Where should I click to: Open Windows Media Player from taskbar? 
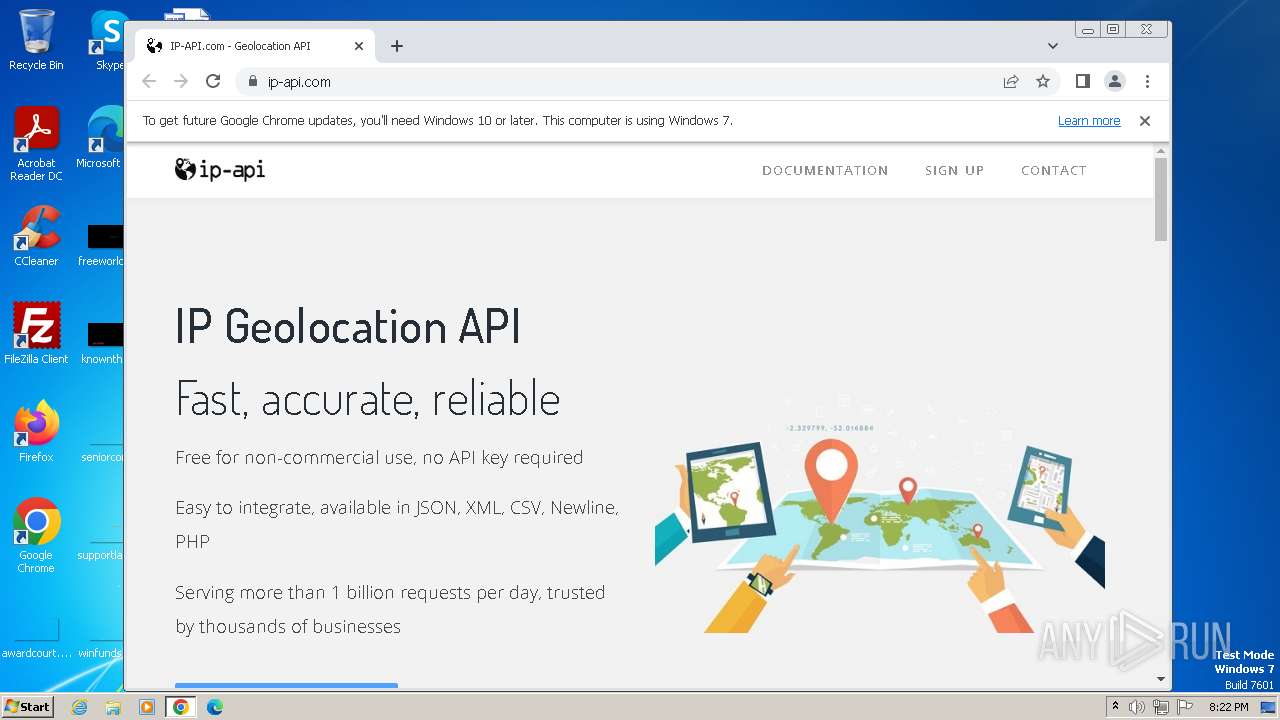tap(147, 707)
